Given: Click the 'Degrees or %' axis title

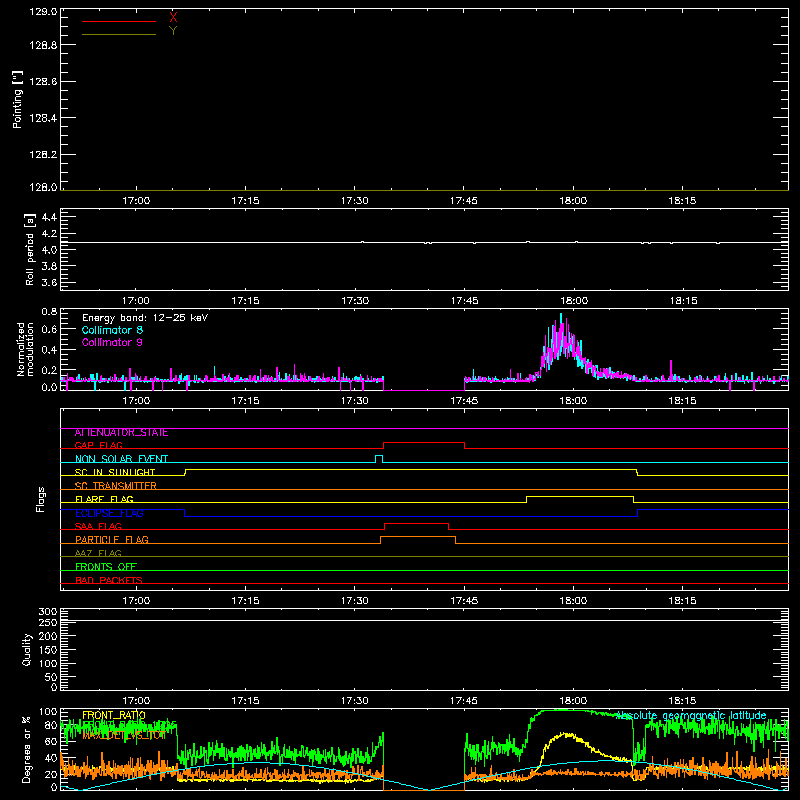Looking at the screenshot, I should coord(26,750).
